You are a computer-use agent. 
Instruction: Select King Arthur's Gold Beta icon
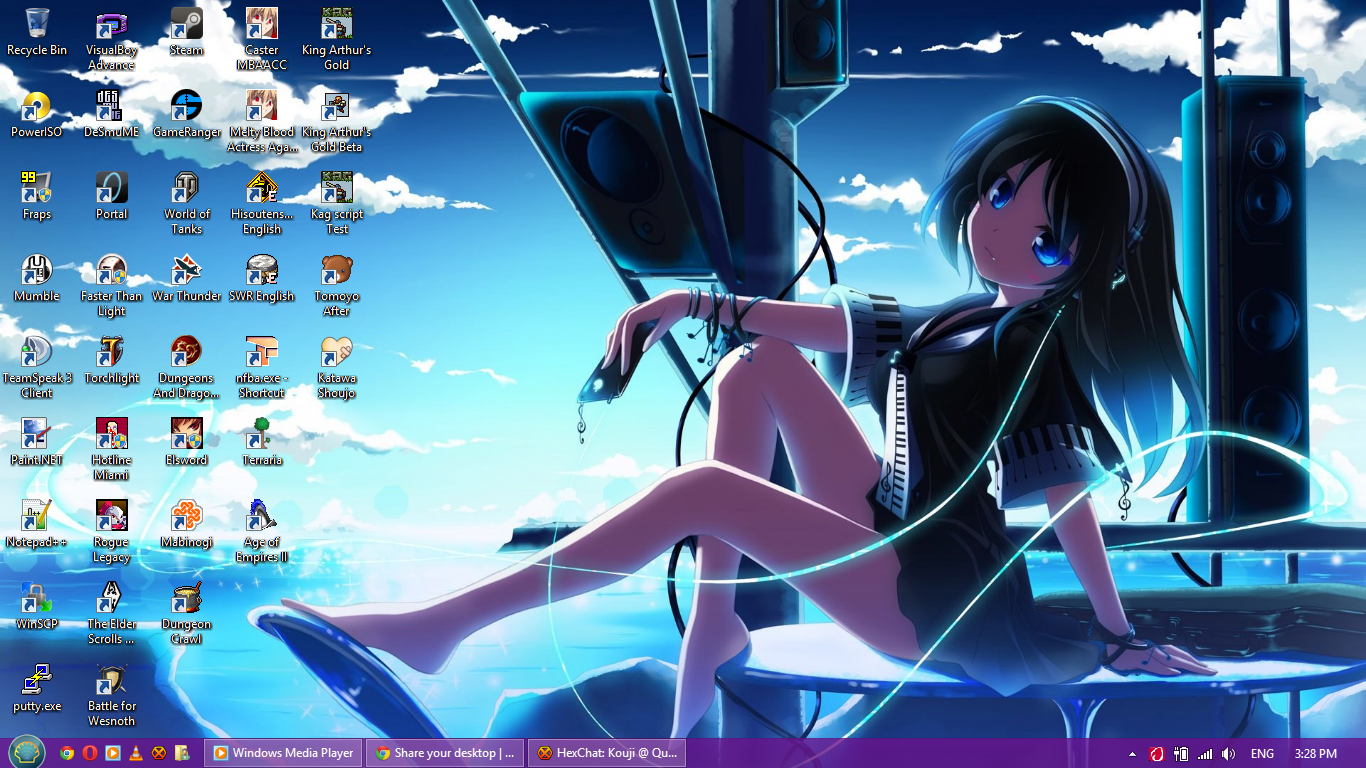point(337,120)
